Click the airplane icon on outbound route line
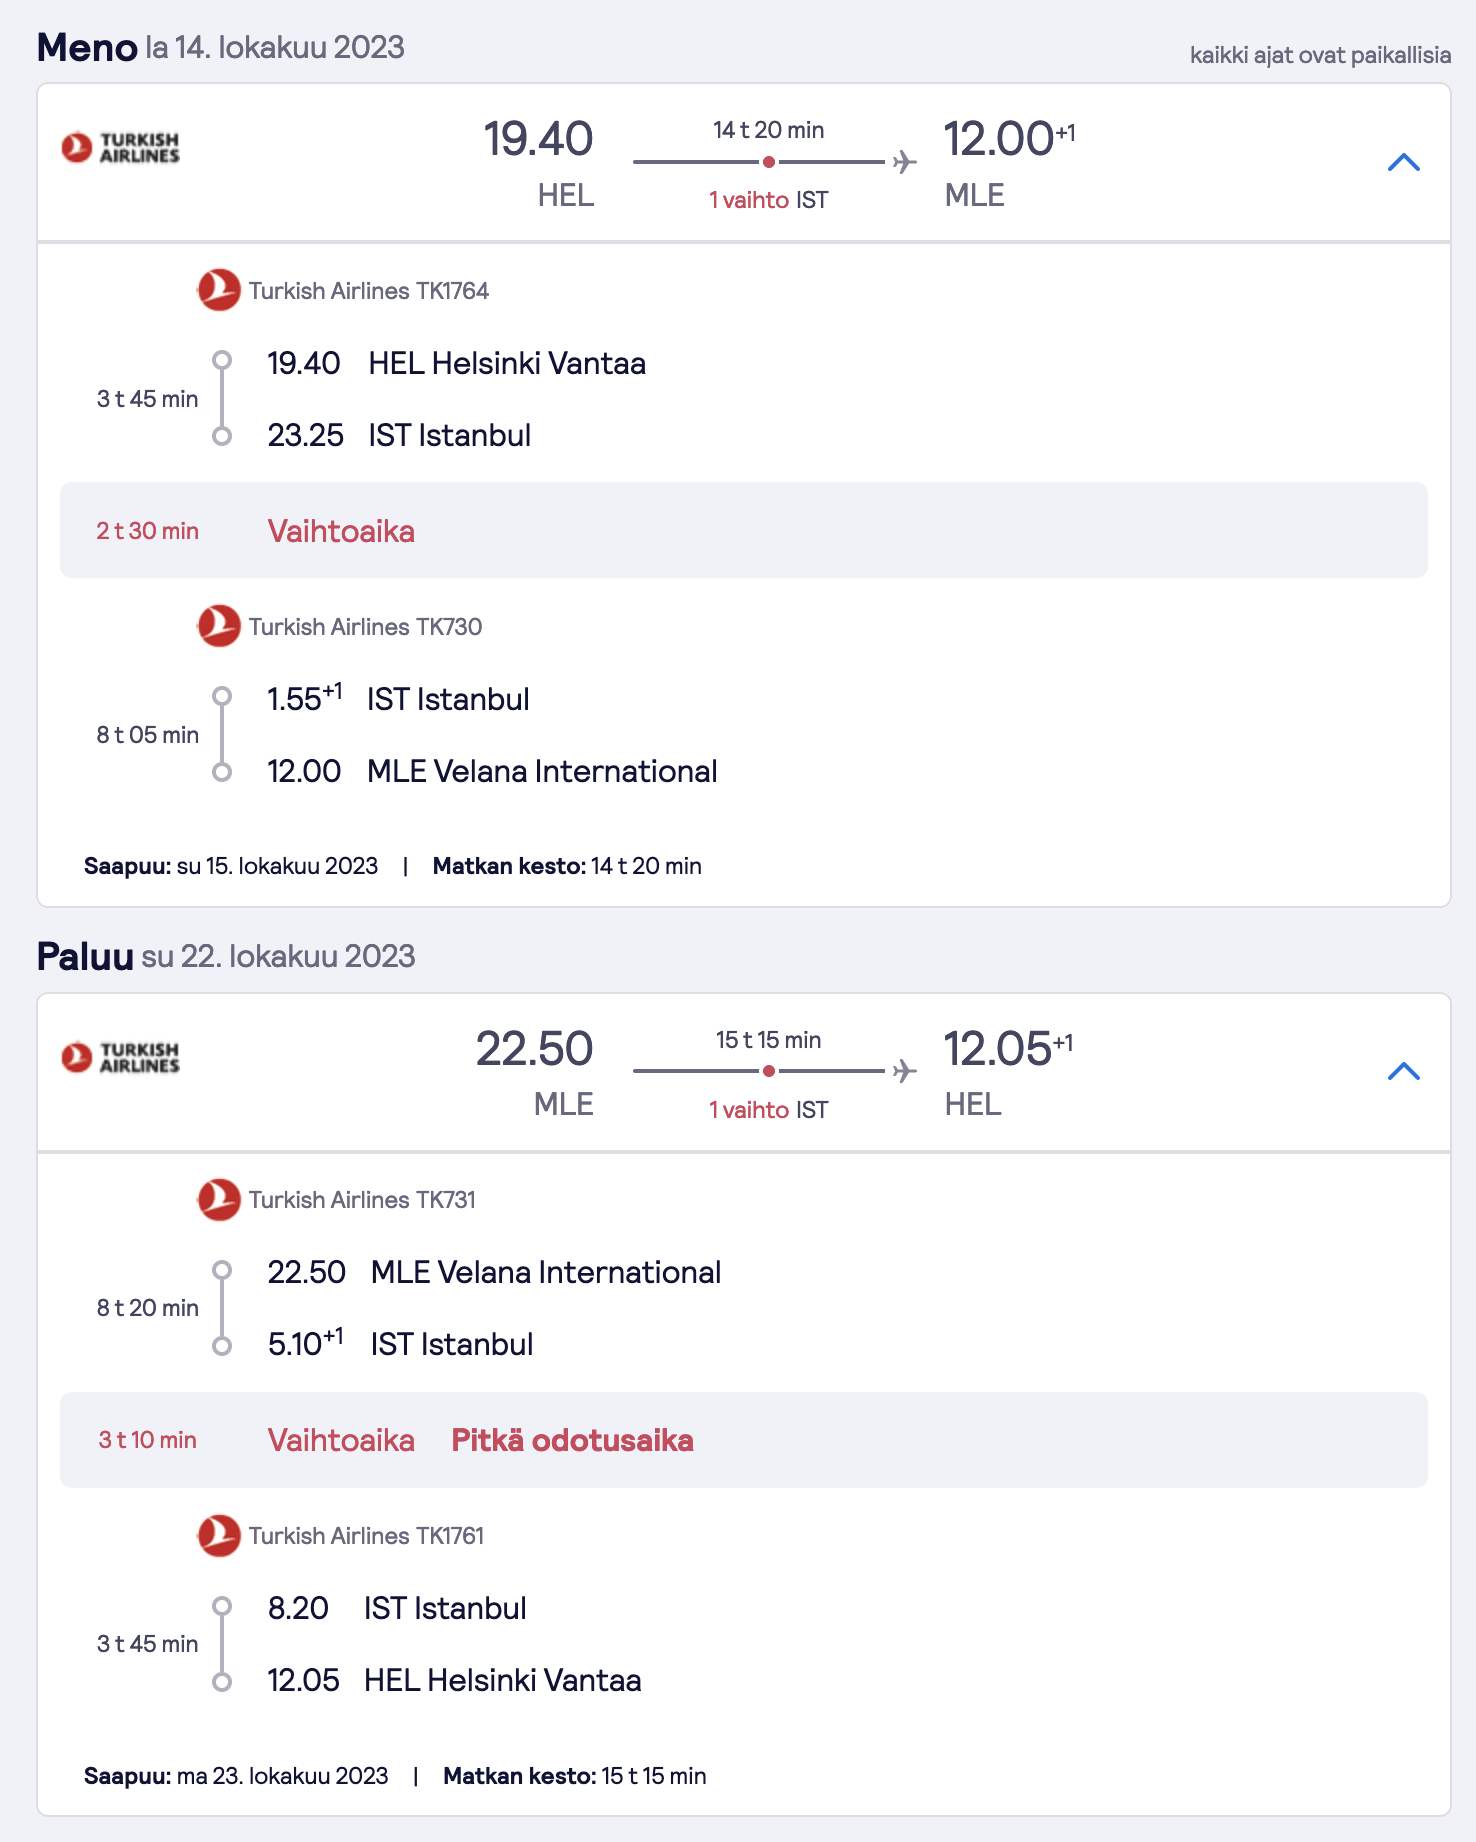 tap(904, 162)
